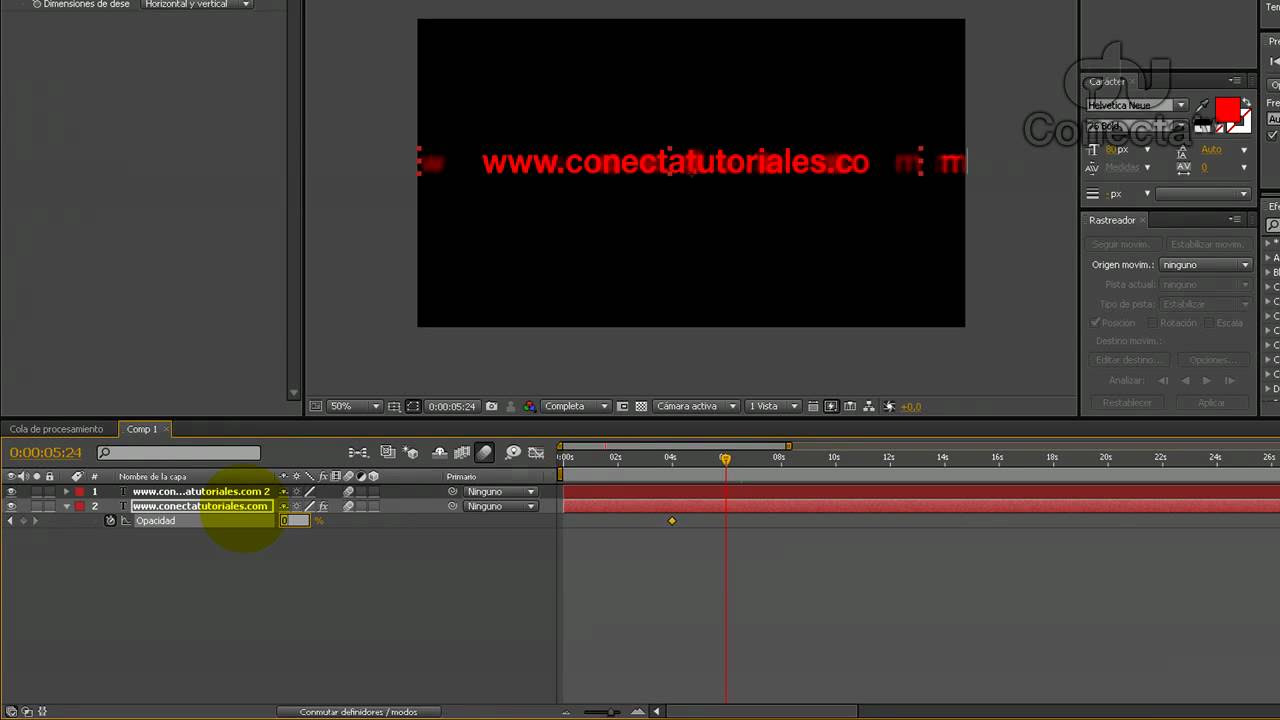Image resolution: width=1280 pixels, height=720 pixels.
Task: Toggle the Motion Blur enable button
Action: [485, 453]
